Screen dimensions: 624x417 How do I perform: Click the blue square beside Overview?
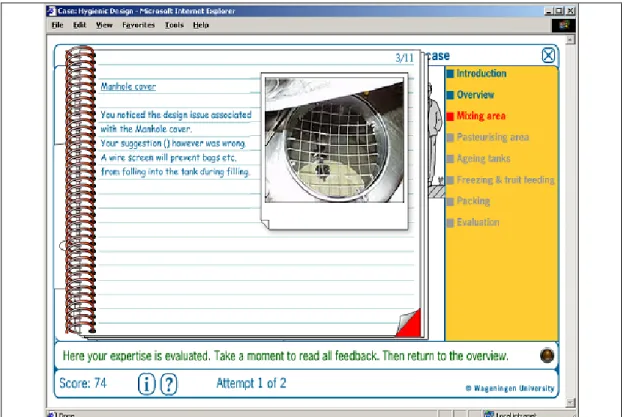450,95
